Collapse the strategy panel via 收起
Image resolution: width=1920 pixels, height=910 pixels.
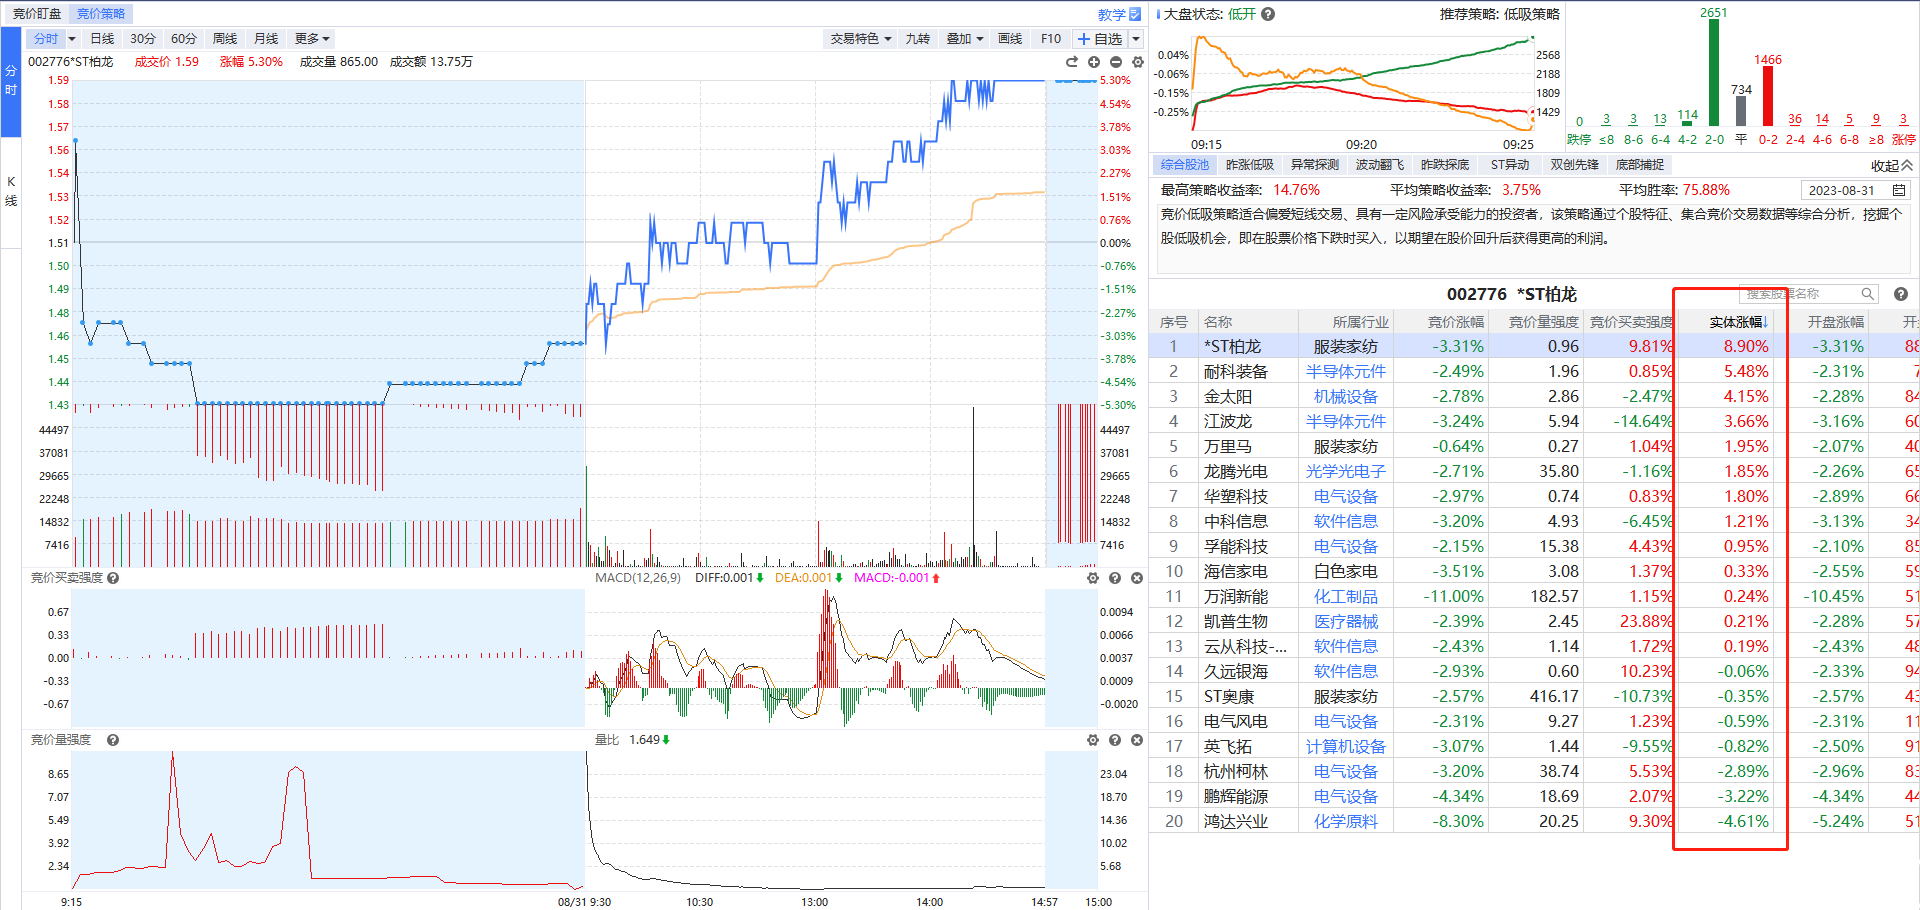(1892, 166)
